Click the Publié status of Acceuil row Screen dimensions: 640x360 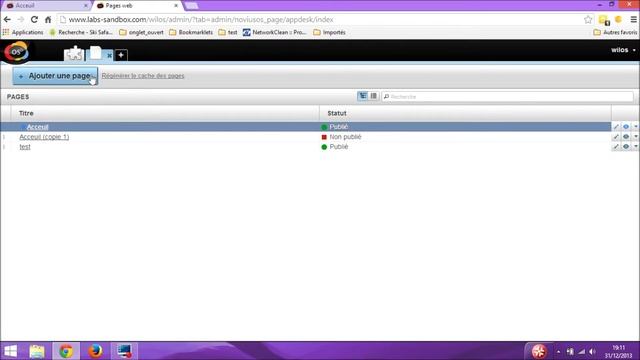click(x=338, y=127)
